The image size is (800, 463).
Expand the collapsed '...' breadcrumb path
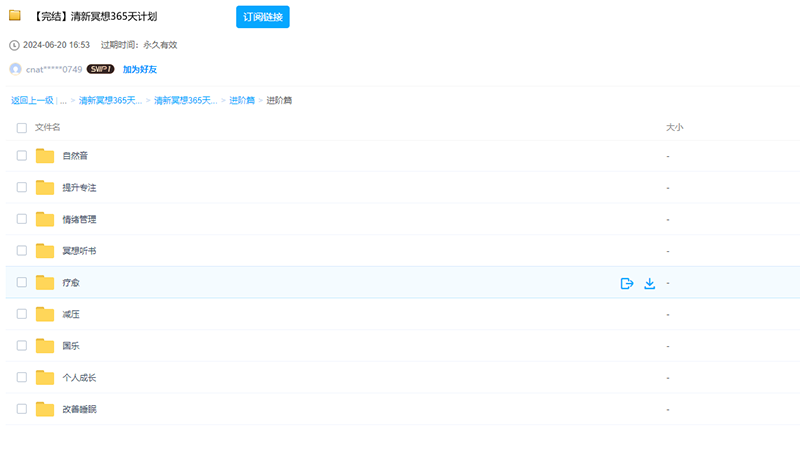[x=63, y=101]
